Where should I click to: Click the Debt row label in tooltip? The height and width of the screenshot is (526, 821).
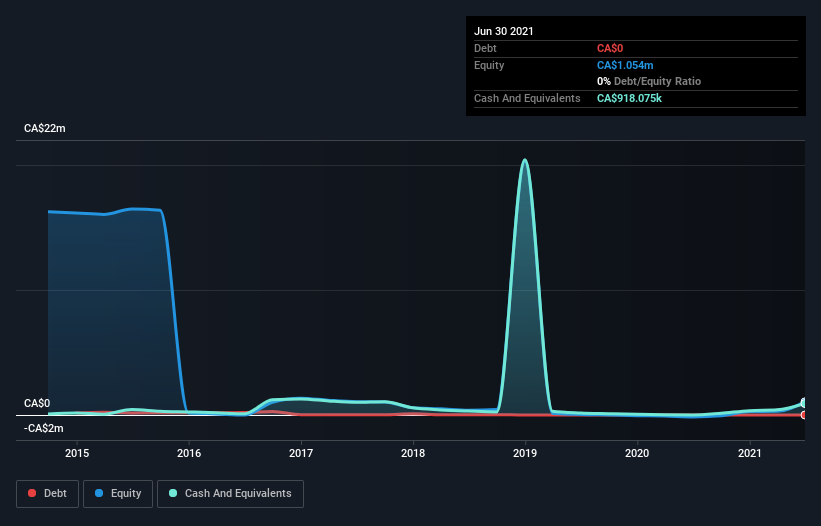[x=485, y=48]
